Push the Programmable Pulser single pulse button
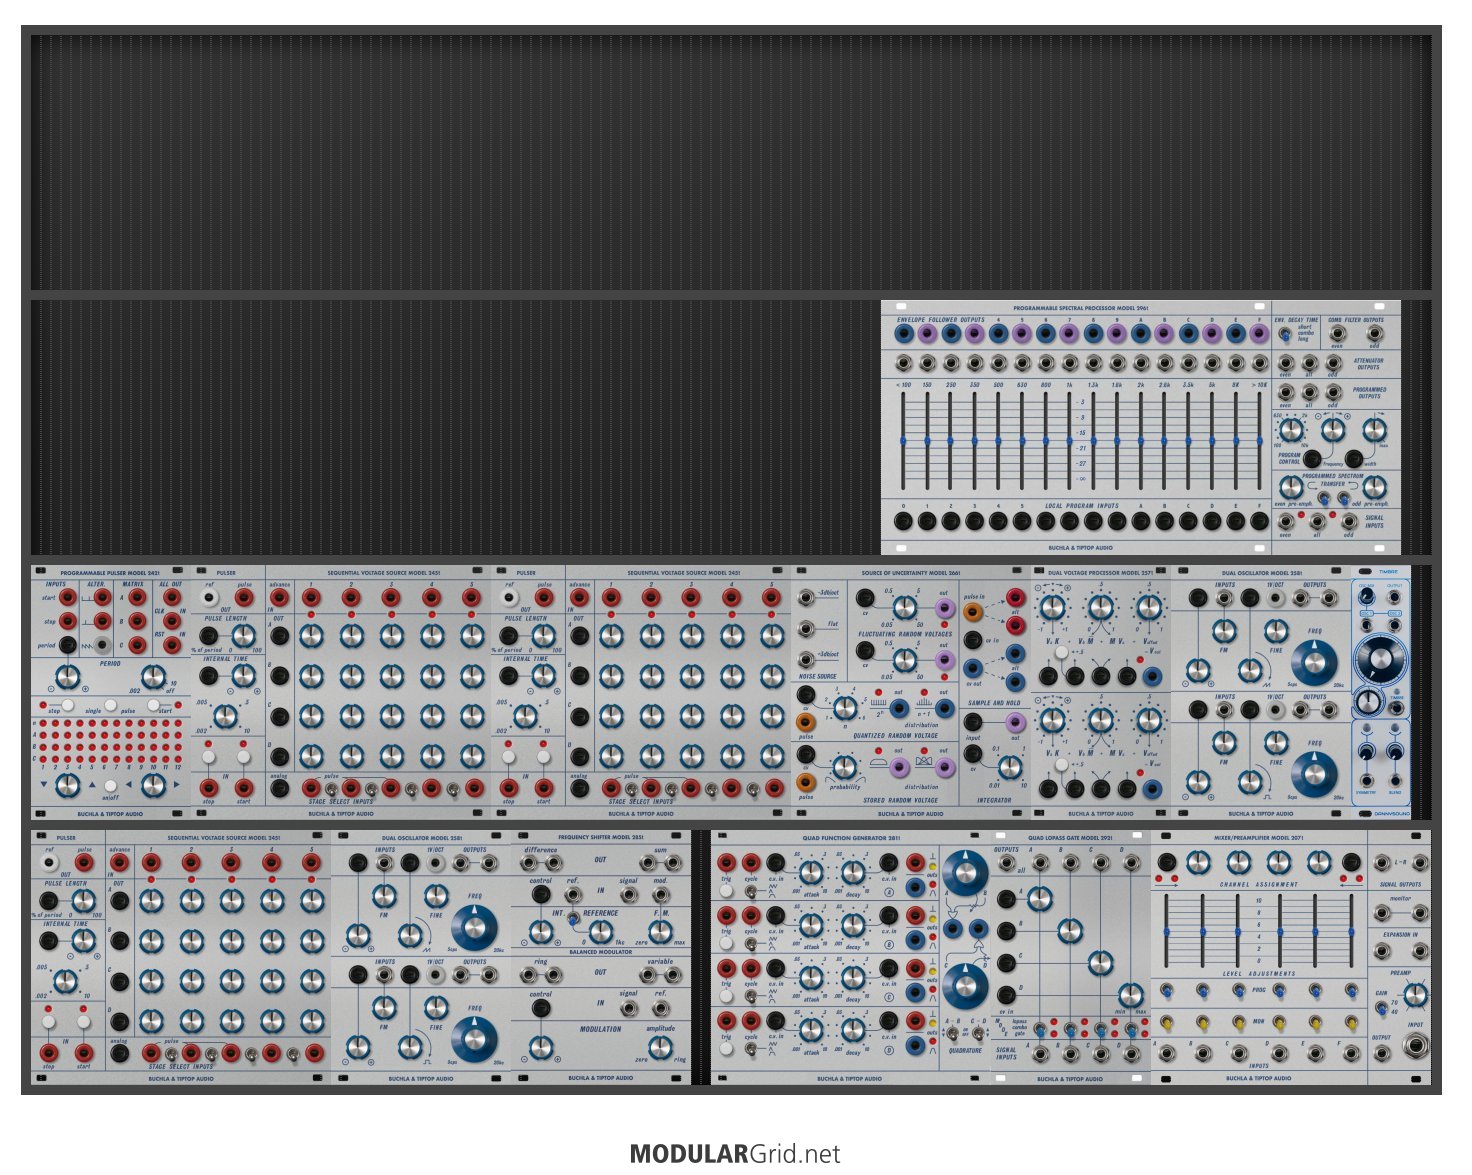Image resolution: width=1472 pixels, height=1175 pixels. click(110, 704)
